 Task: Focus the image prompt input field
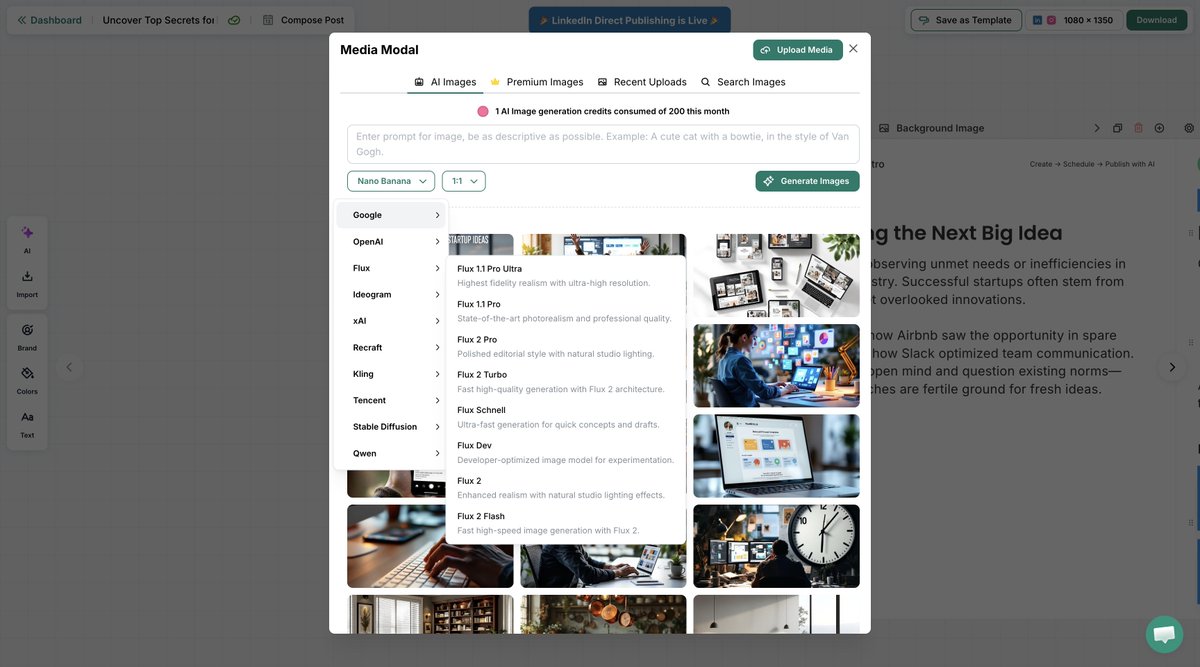[x=603, y=144]
